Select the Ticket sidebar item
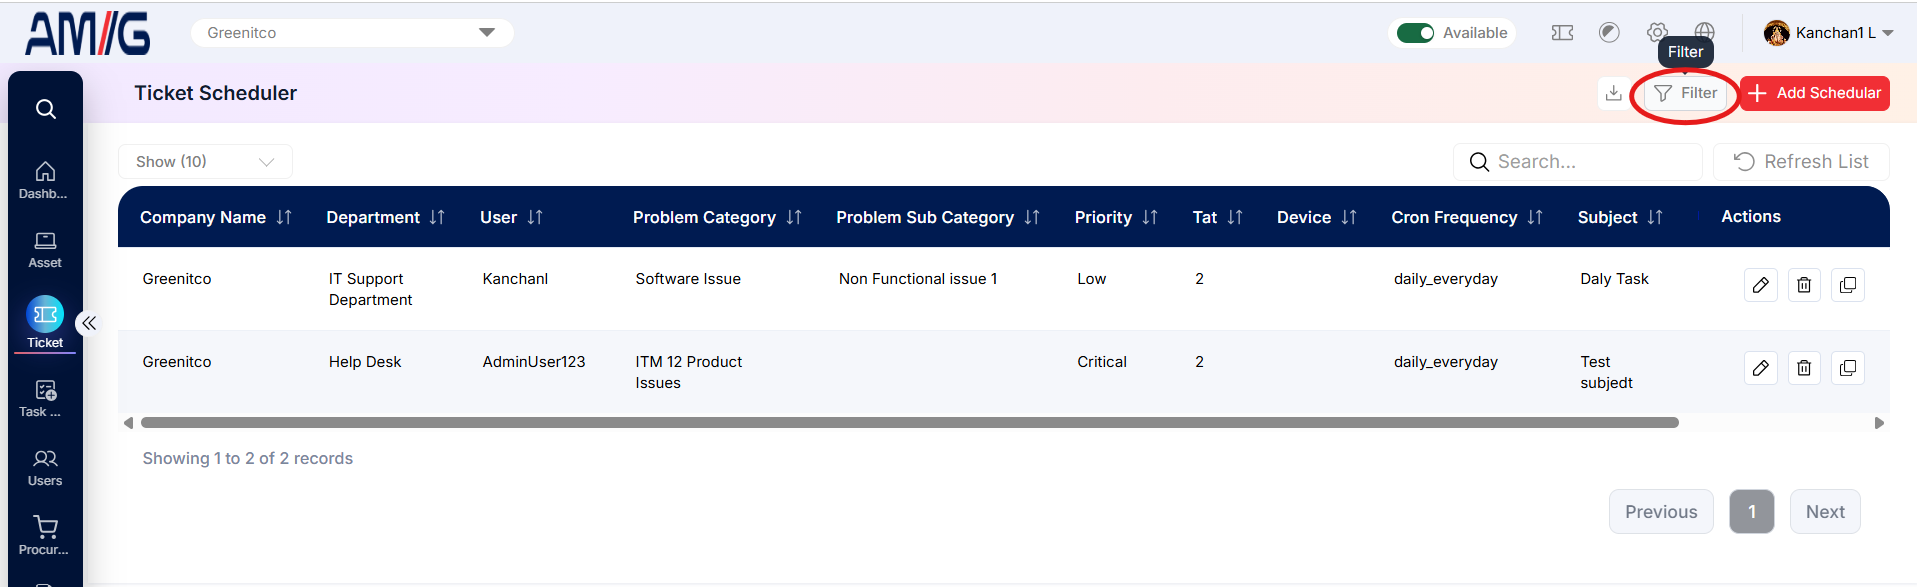Viewport: 1917px width, 587px height. [45, 322]
